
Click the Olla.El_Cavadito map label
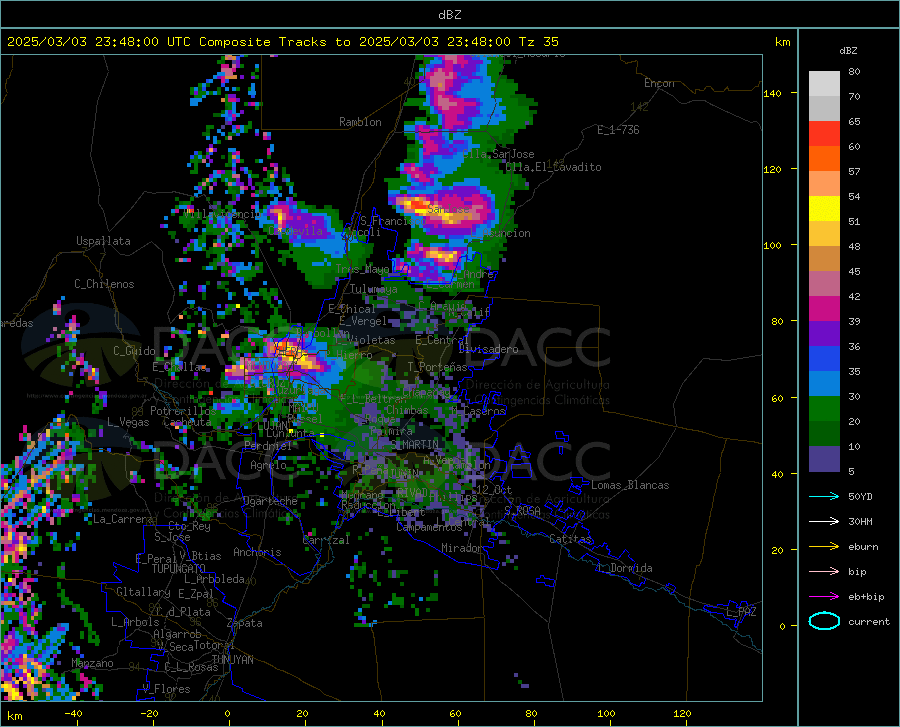553,167
